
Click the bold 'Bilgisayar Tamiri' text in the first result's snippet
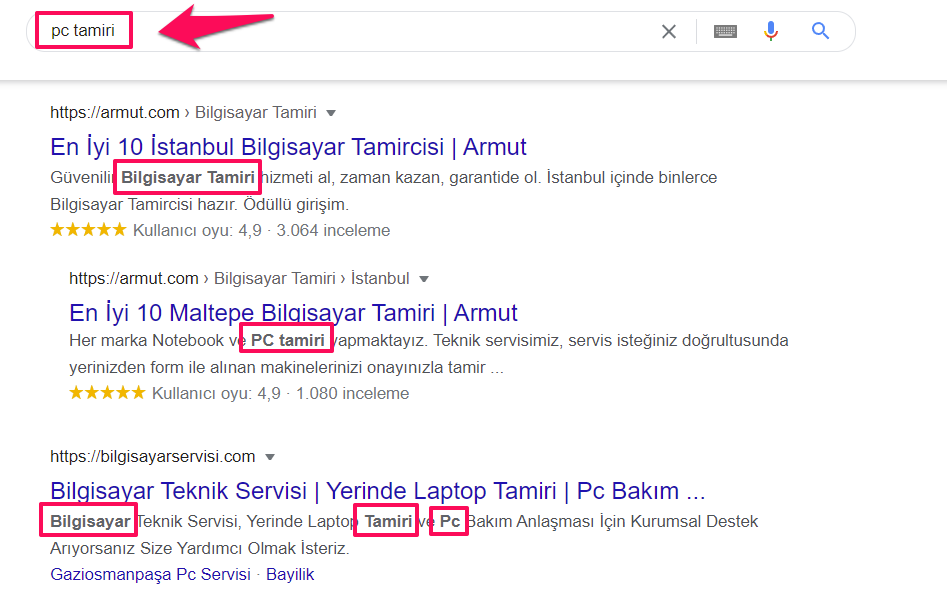(x=188, y=178)
